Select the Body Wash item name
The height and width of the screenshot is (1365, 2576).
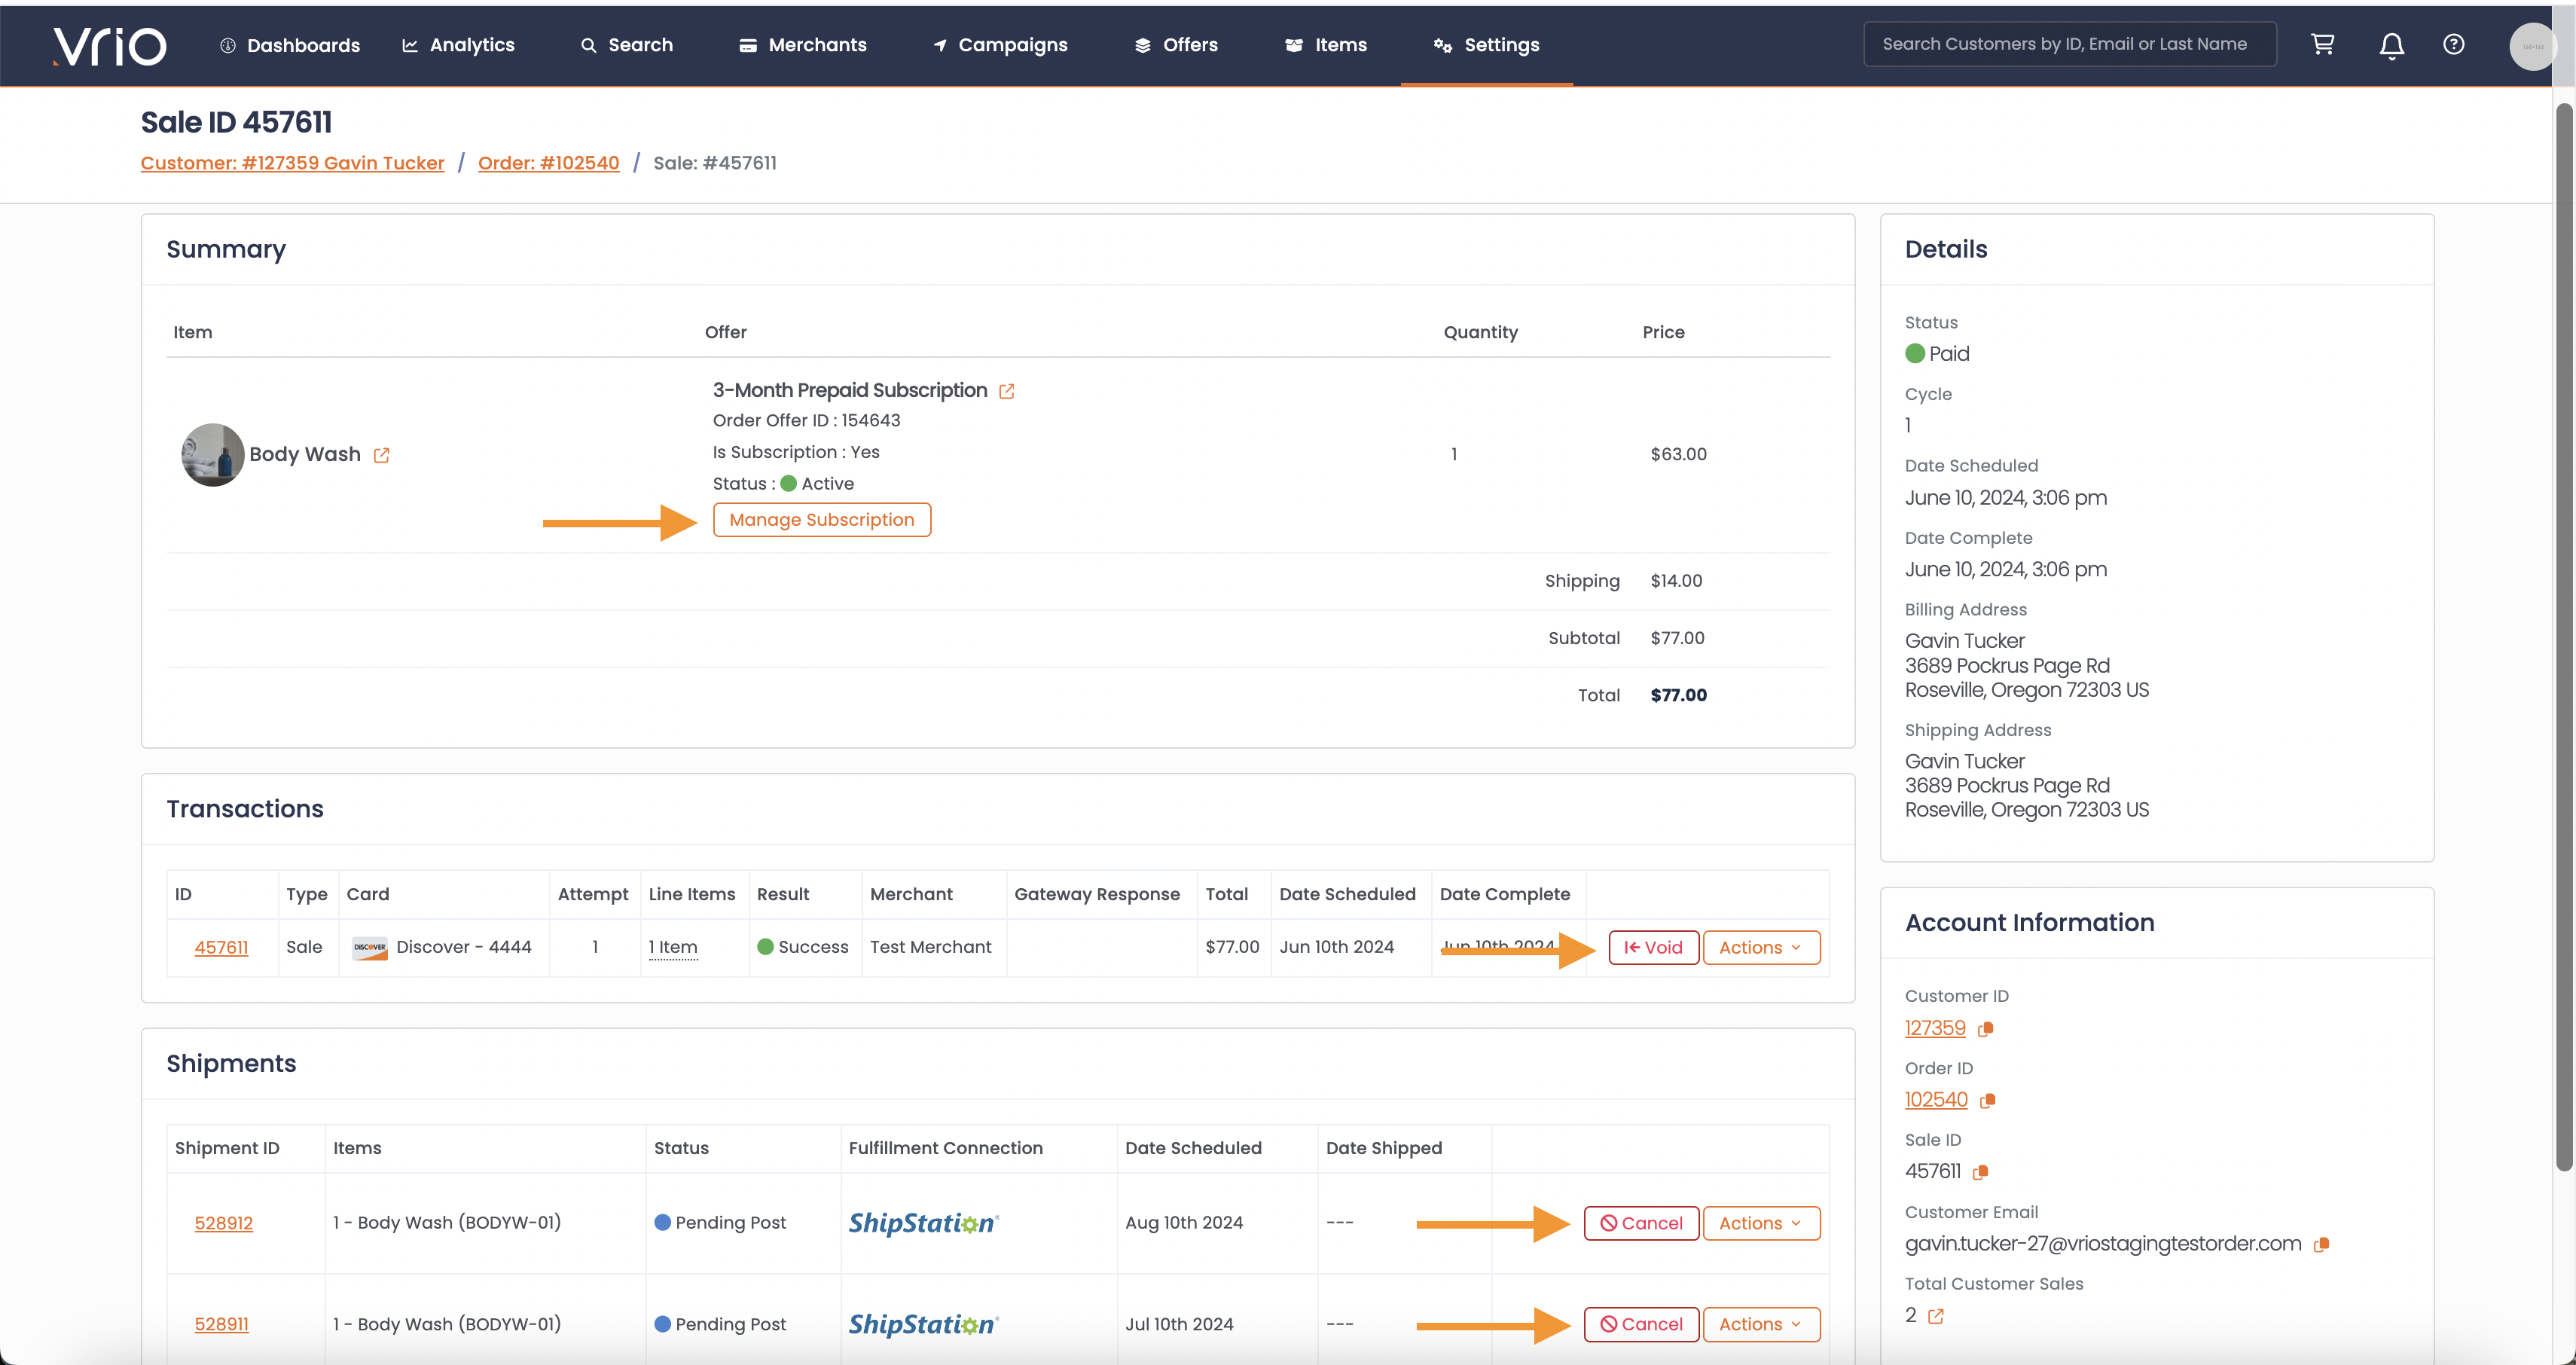click(x=304, y=454)
